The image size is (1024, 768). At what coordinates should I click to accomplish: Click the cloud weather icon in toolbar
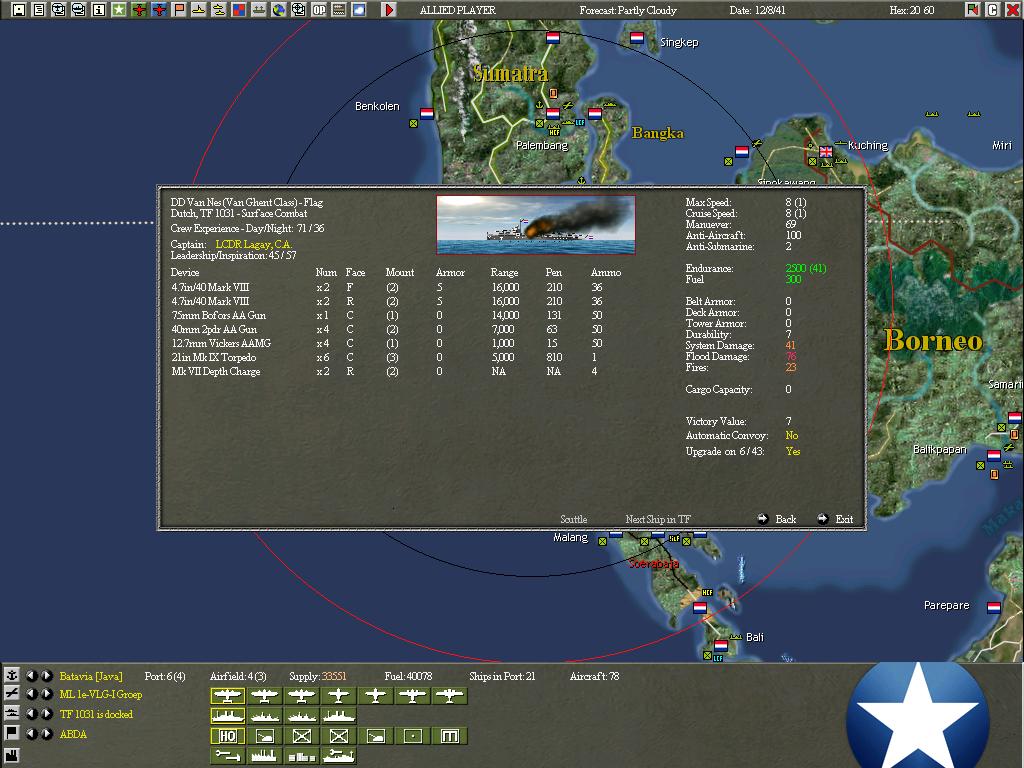click(x=359, y=10)
